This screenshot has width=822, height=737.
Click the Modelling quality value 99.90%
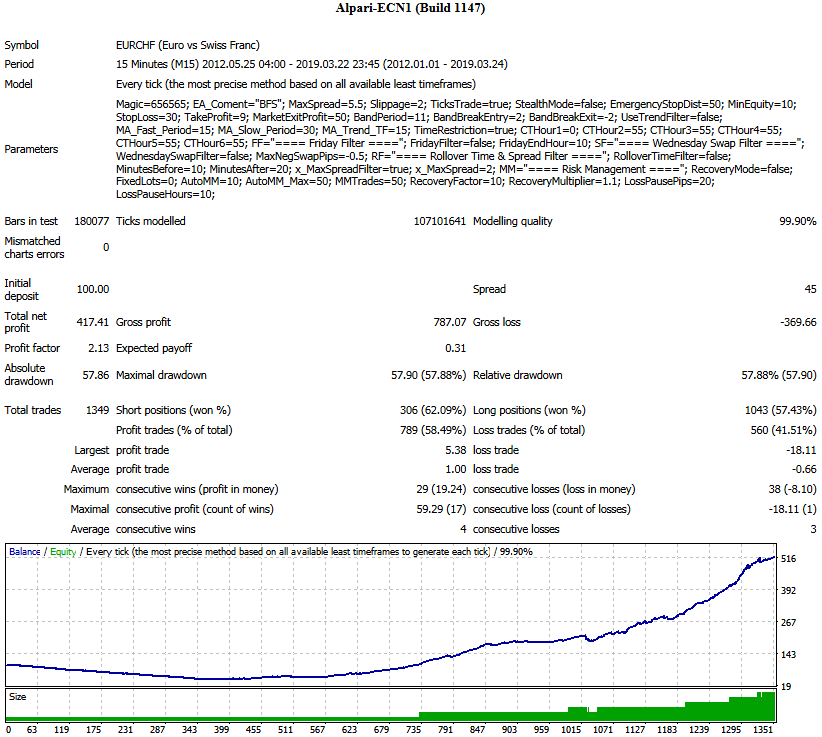click(x=797, y=221)
